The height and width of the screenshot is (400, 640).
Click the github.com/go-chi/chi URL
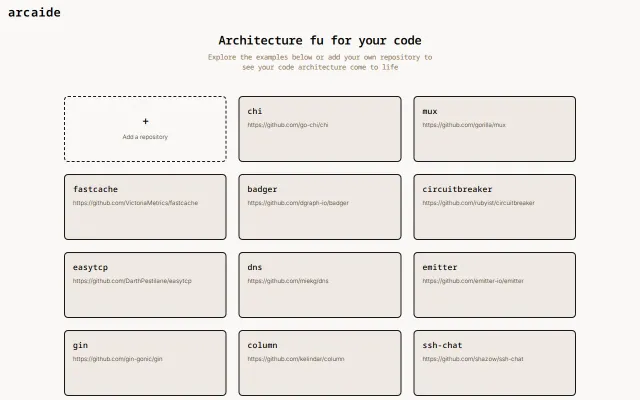pos(288,125)
